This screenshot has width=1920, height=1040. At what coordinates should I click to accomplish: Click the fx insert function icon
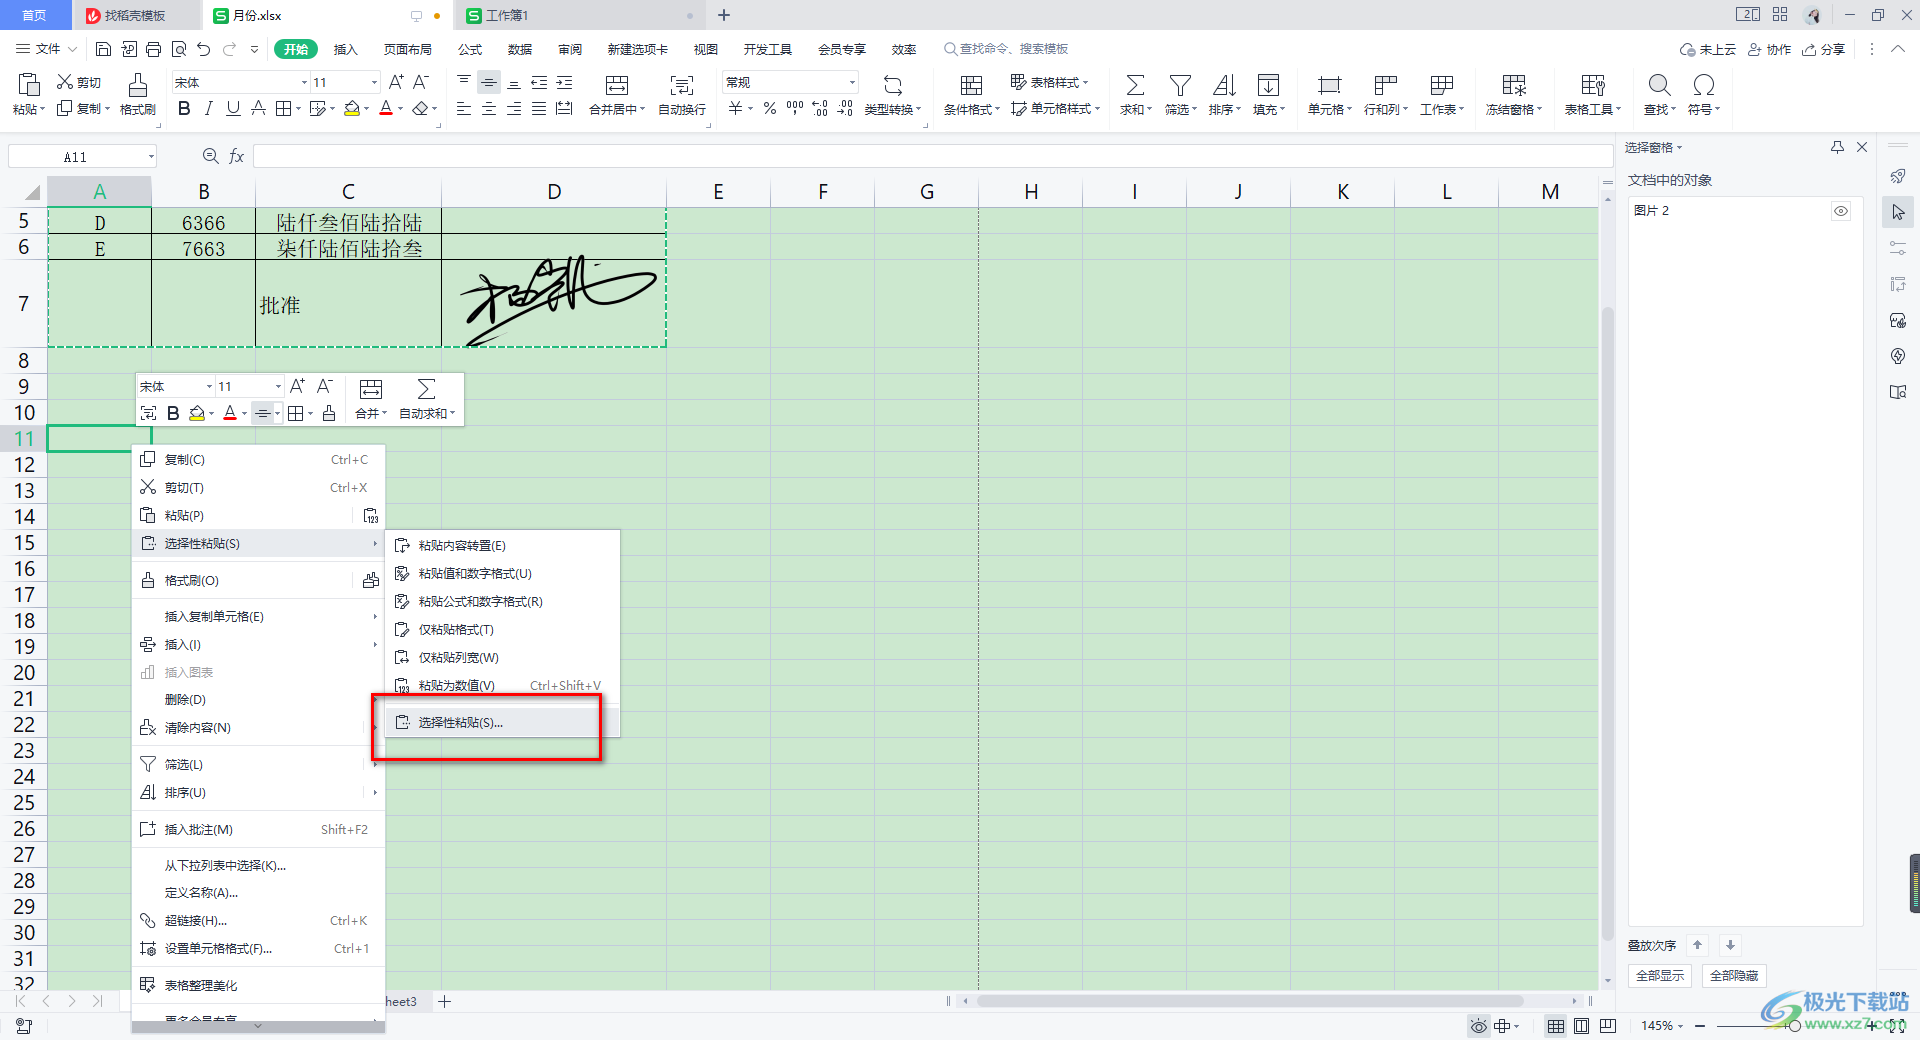237,156
